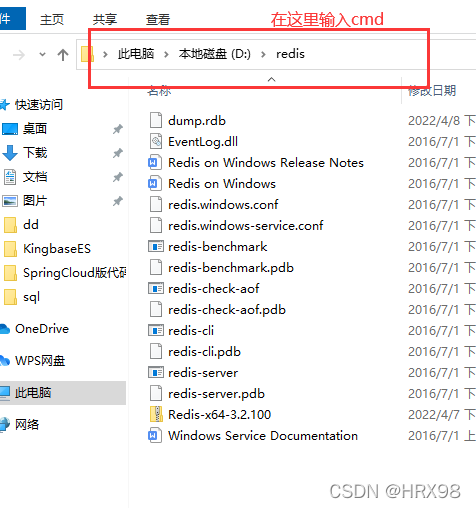476x508 pixels.
Task: Select WPS网盘 in the navigation pane
Action: tap(40, 361)
